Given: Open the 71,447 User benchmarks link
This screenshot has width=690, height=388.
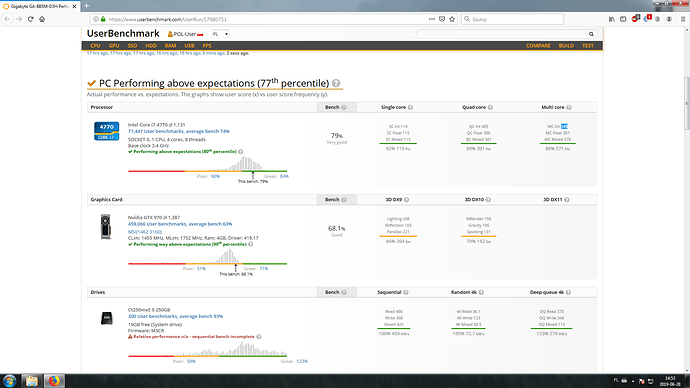Looking at the screenshot, I should point(179,131).
